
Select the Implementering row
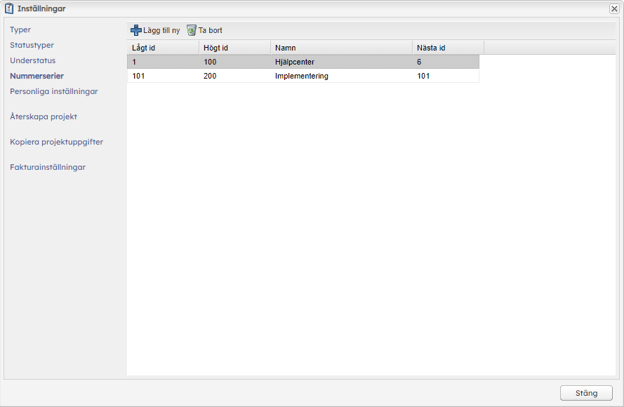pyautogui.click(x=302, y=76)
